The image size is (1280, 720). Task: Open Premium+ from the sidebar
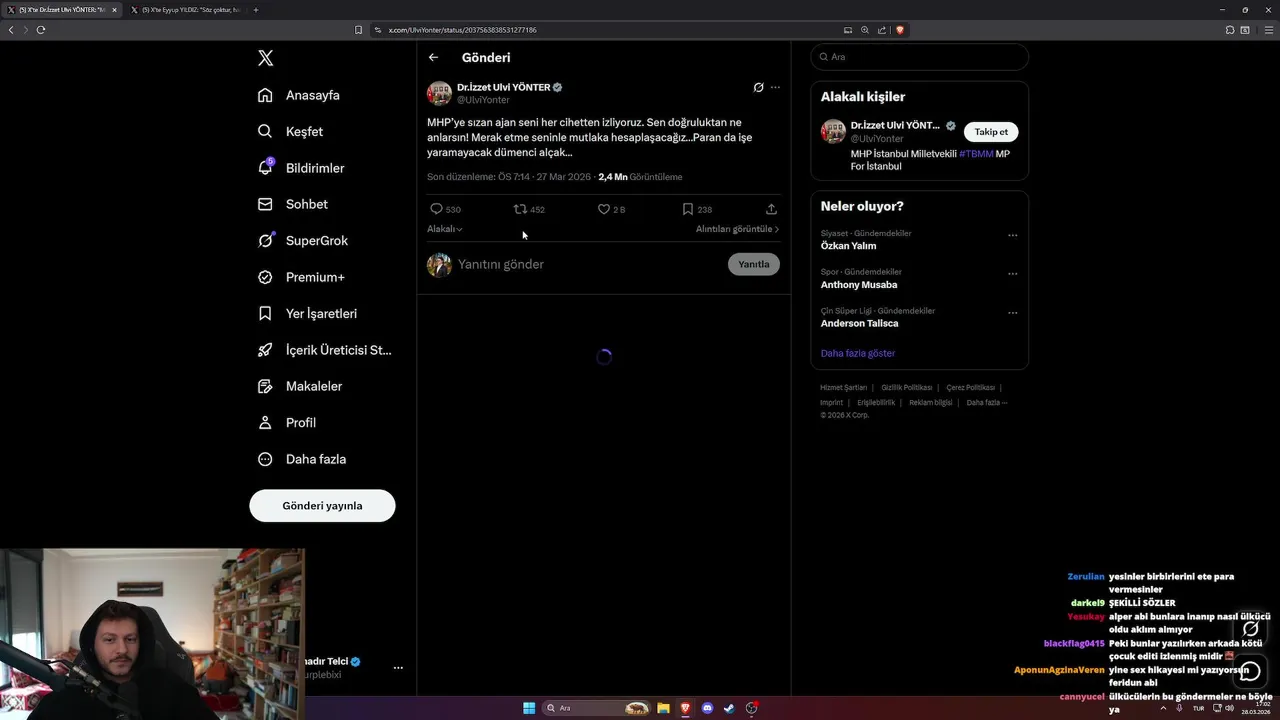pos(301,277)
